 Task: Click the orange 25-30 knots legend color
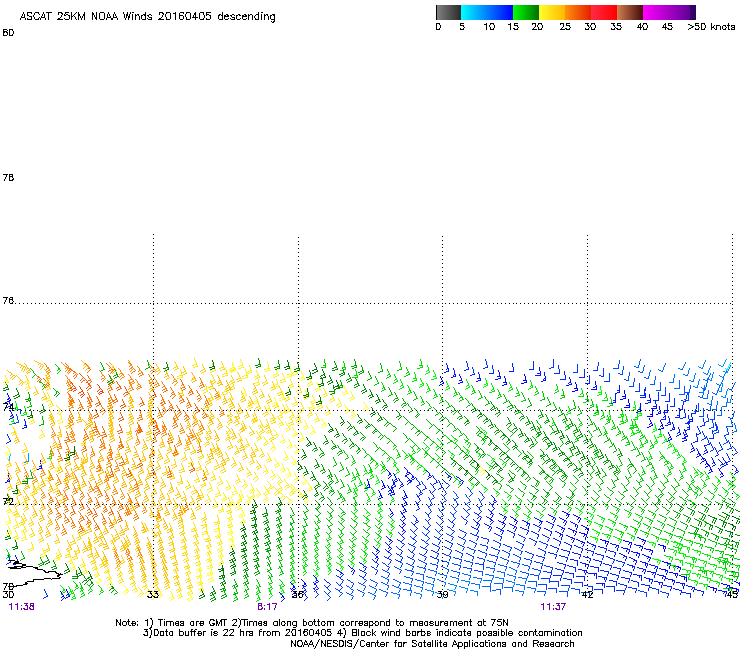pos(578,12)
